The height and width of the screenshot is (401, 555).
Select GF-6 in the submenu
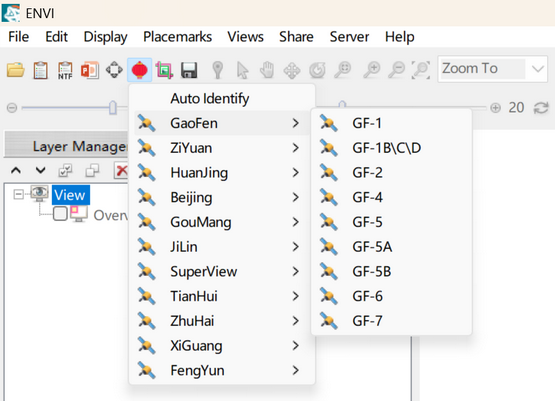tap(391, 296)
